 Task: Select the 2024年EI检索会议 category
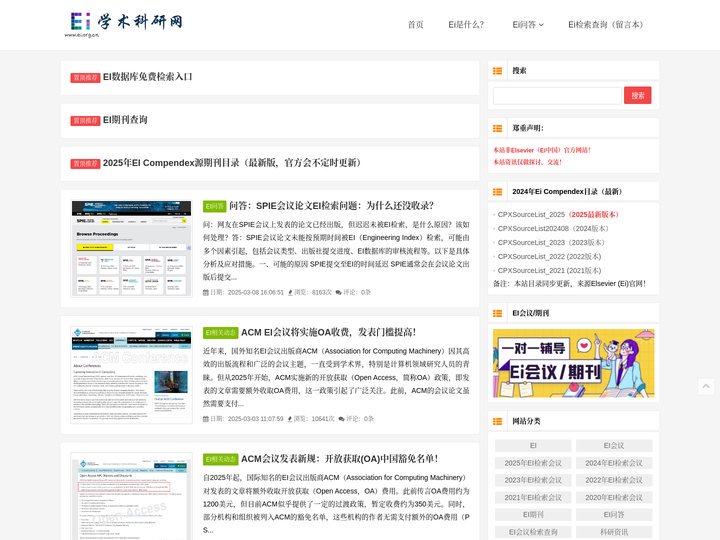(x=614, y=463)
